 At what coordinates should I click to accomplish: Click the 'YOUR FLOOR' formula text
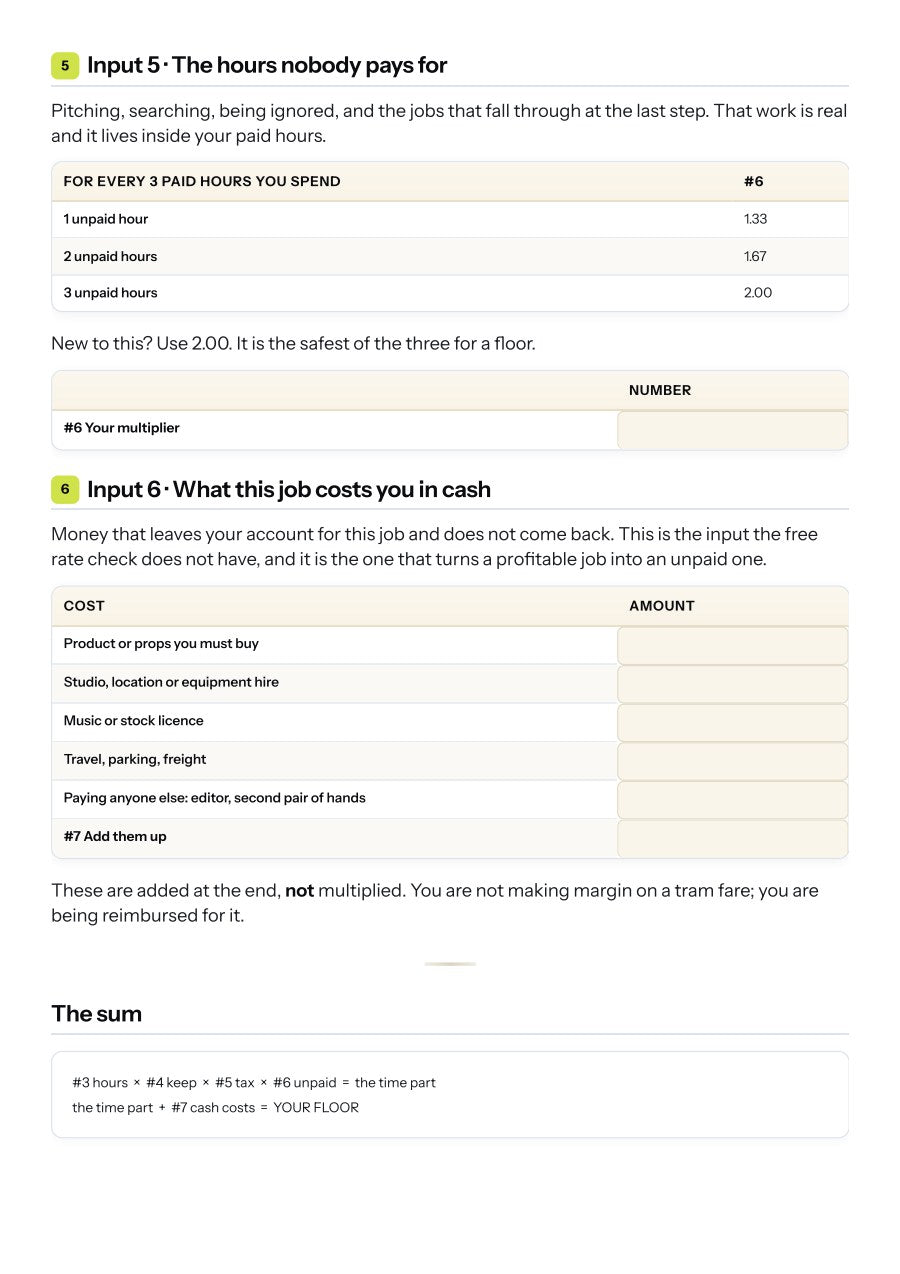click(x=316, y=1108)
